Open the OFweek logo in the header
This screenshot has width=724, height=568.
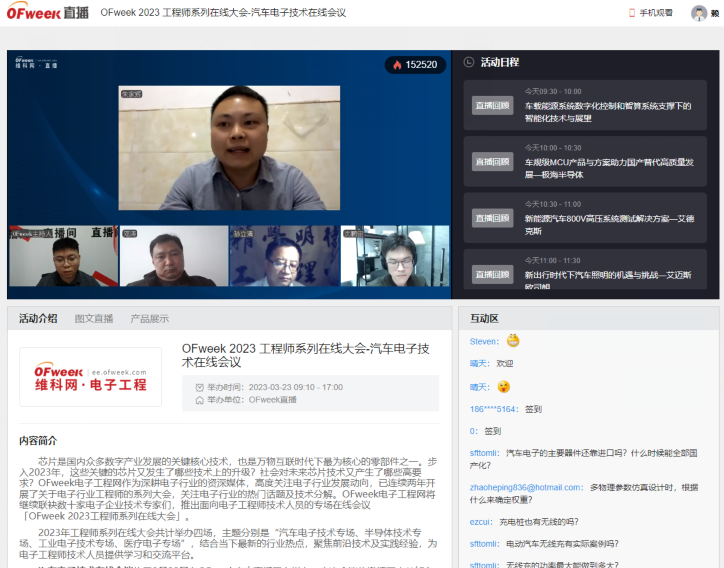coord(48,12)
